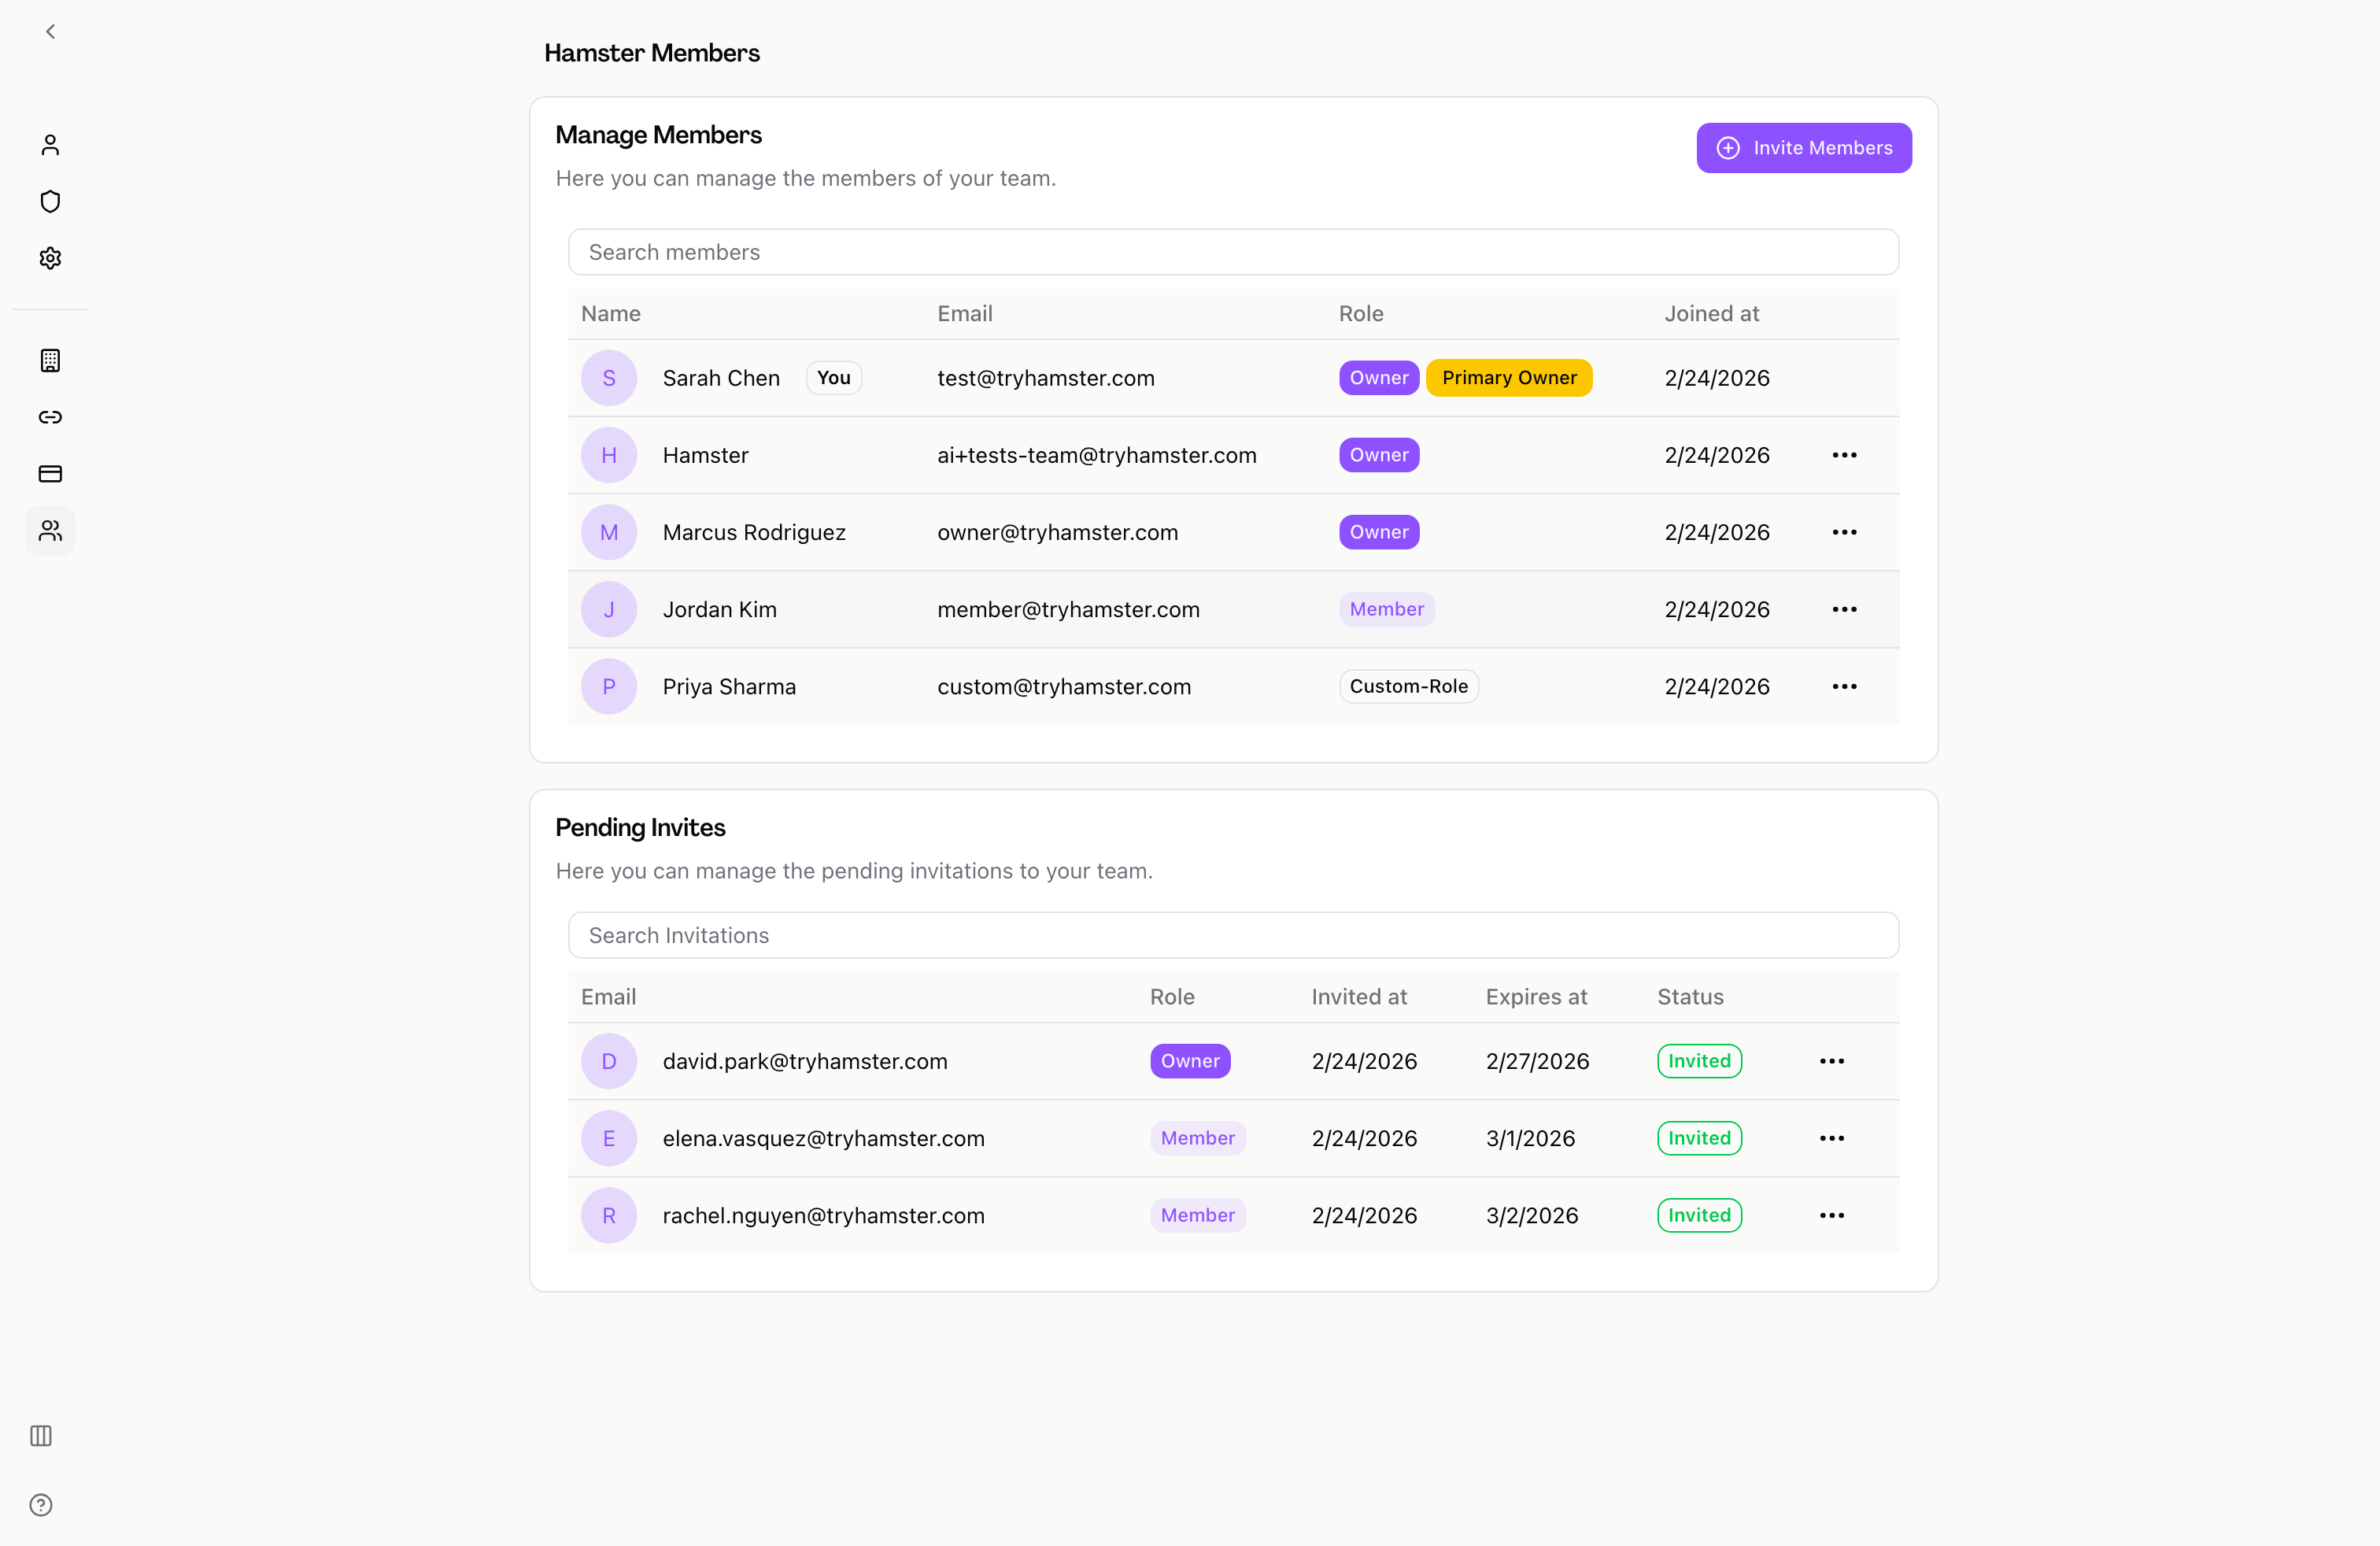Select the shield security icon in sidebar

(x=50, y=201)
